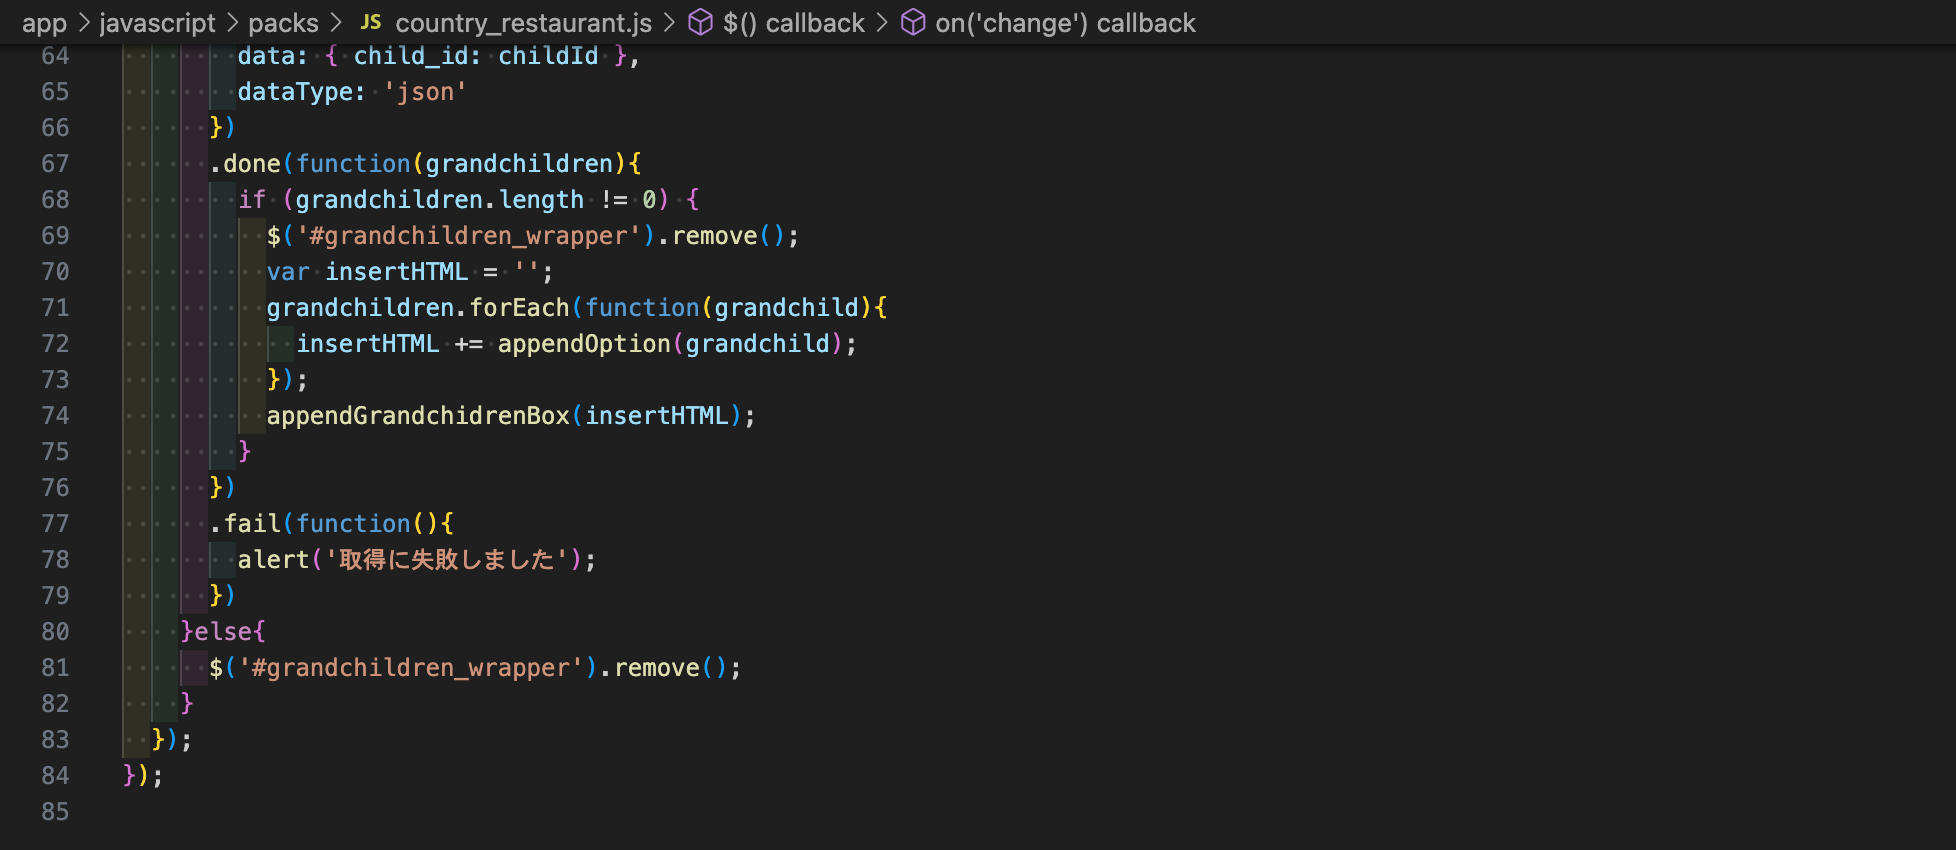The width and height of the screenshot is (1956, 850).
Task: Click 'appendOption' function call
Action: (584, 344)
